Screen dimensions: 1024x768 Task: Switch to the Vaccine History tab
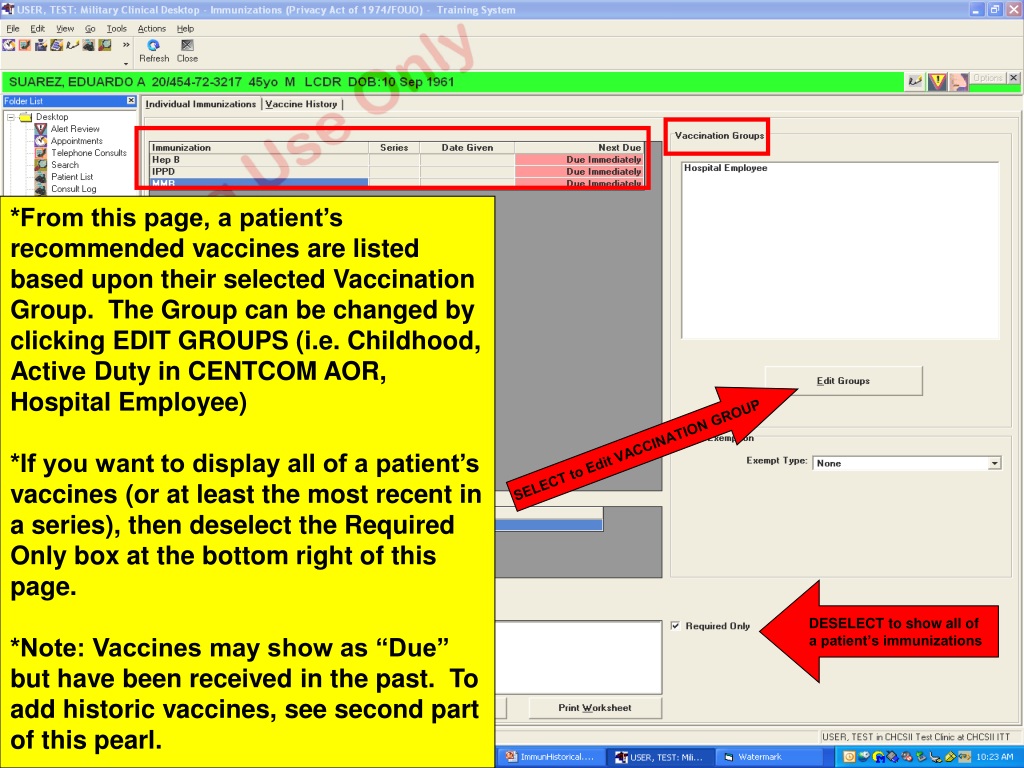click(x=301, y=104)
